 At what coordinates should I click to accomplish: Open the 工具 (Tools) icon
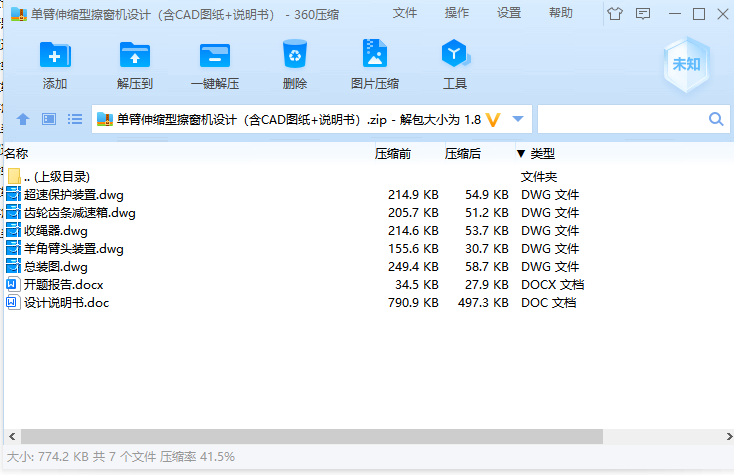[x=455, y=53]
